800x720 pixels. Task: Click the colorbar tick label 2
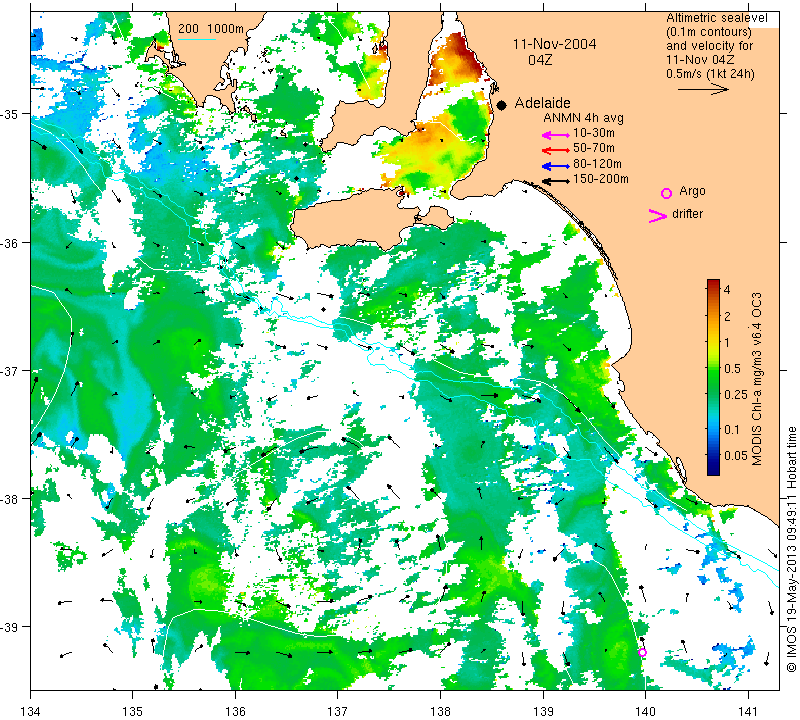coord(727,317)
